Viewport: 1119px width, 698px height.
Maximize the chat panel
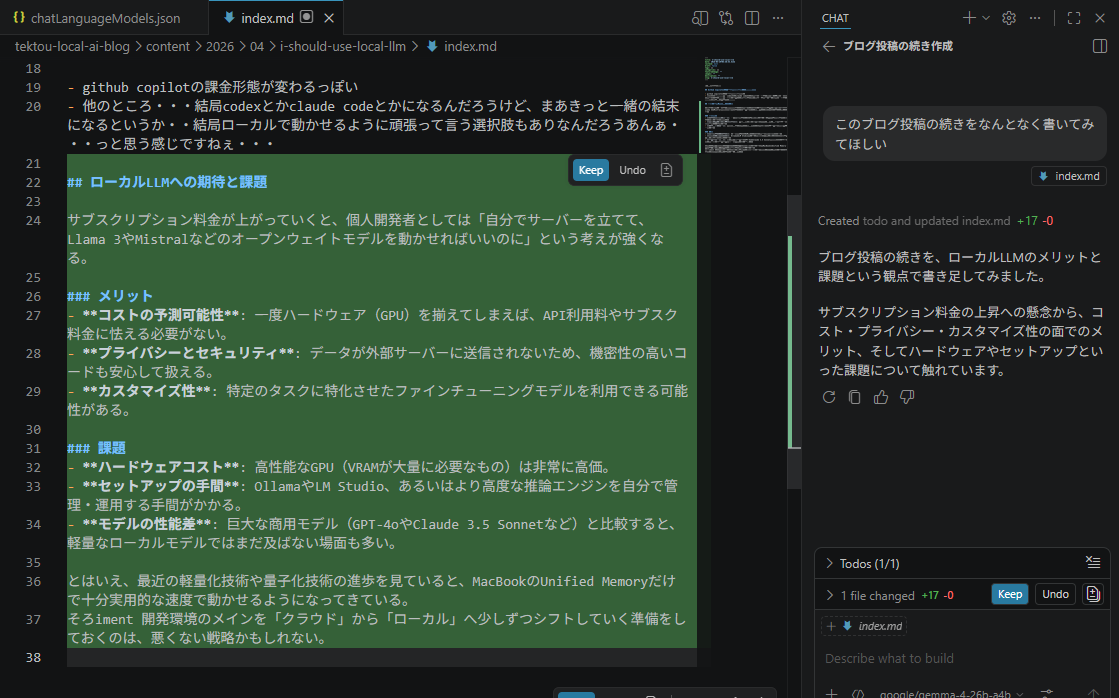(1073, 17)
